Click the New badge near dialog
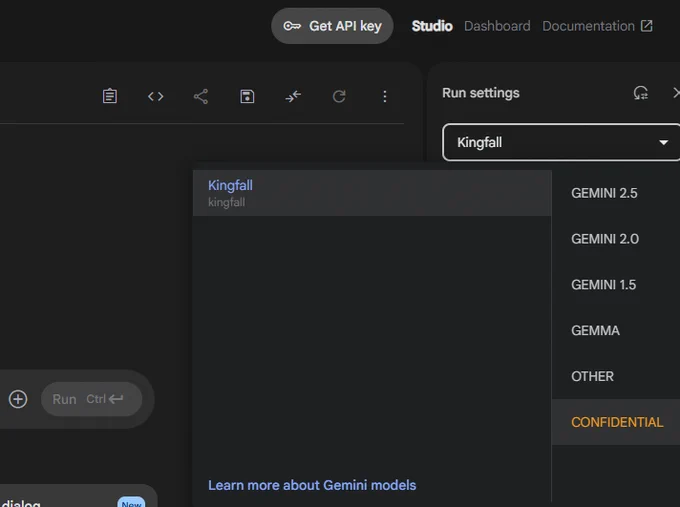Viewport: 680px width, 507px height. 131,502
